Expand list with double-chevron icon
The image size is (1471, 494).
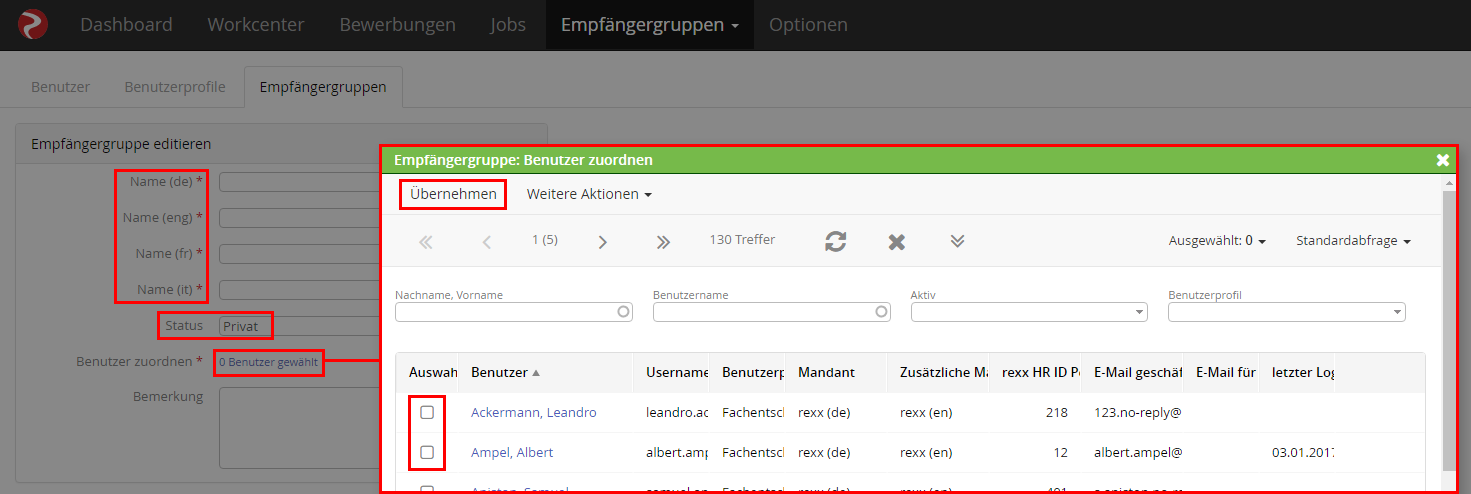(x=957, y=241)
